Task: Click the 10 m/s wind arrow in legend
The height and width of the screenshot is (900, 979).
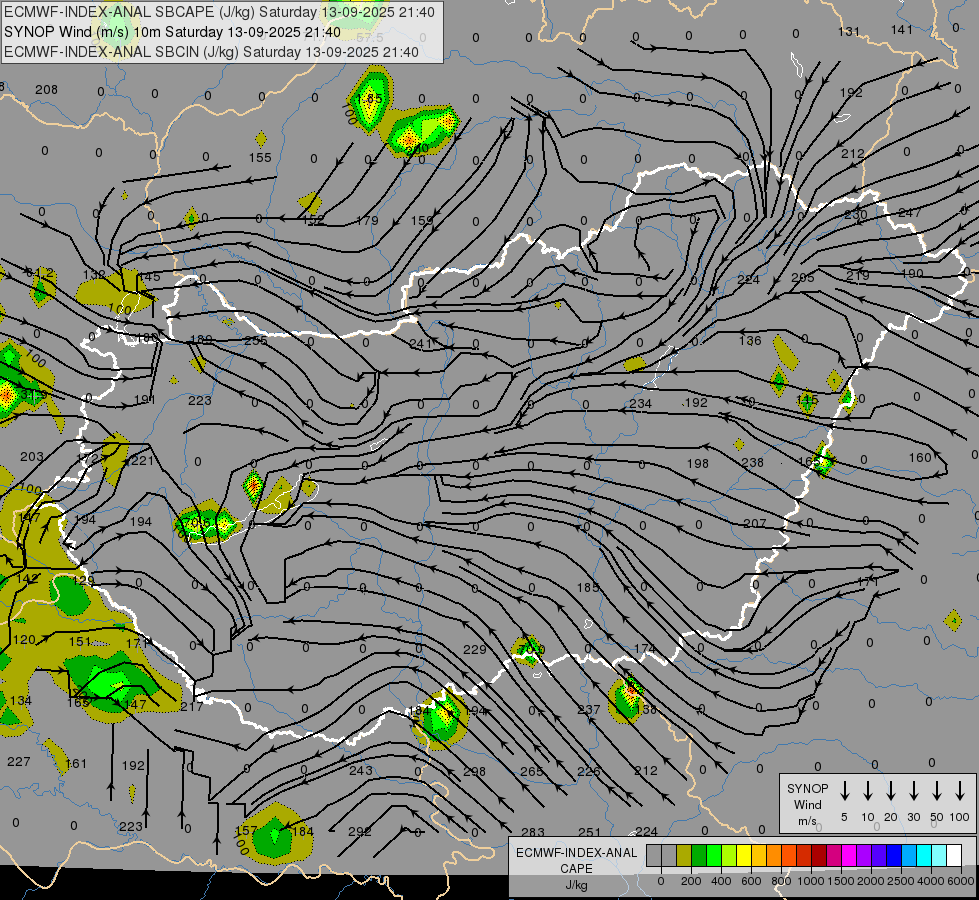Action: (x=867, y=791)
